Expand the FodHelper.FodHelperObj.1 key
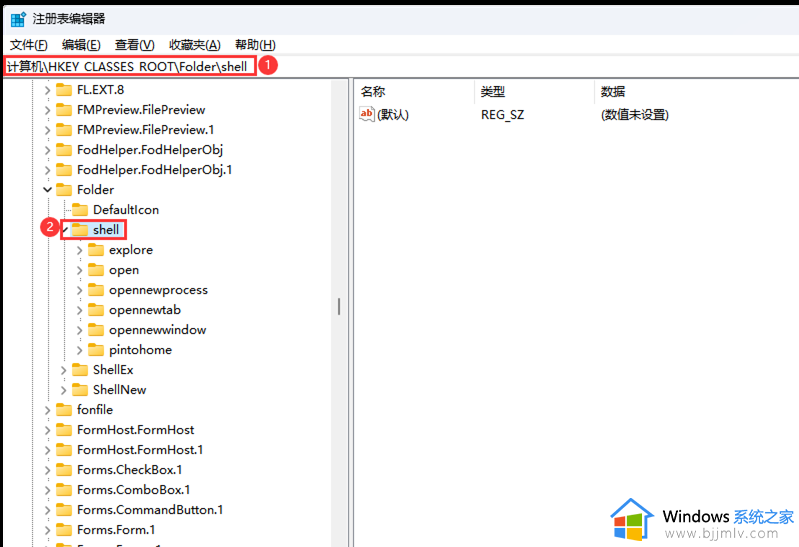Viewport: 799px width, 547px height. (x=47, y=170)
